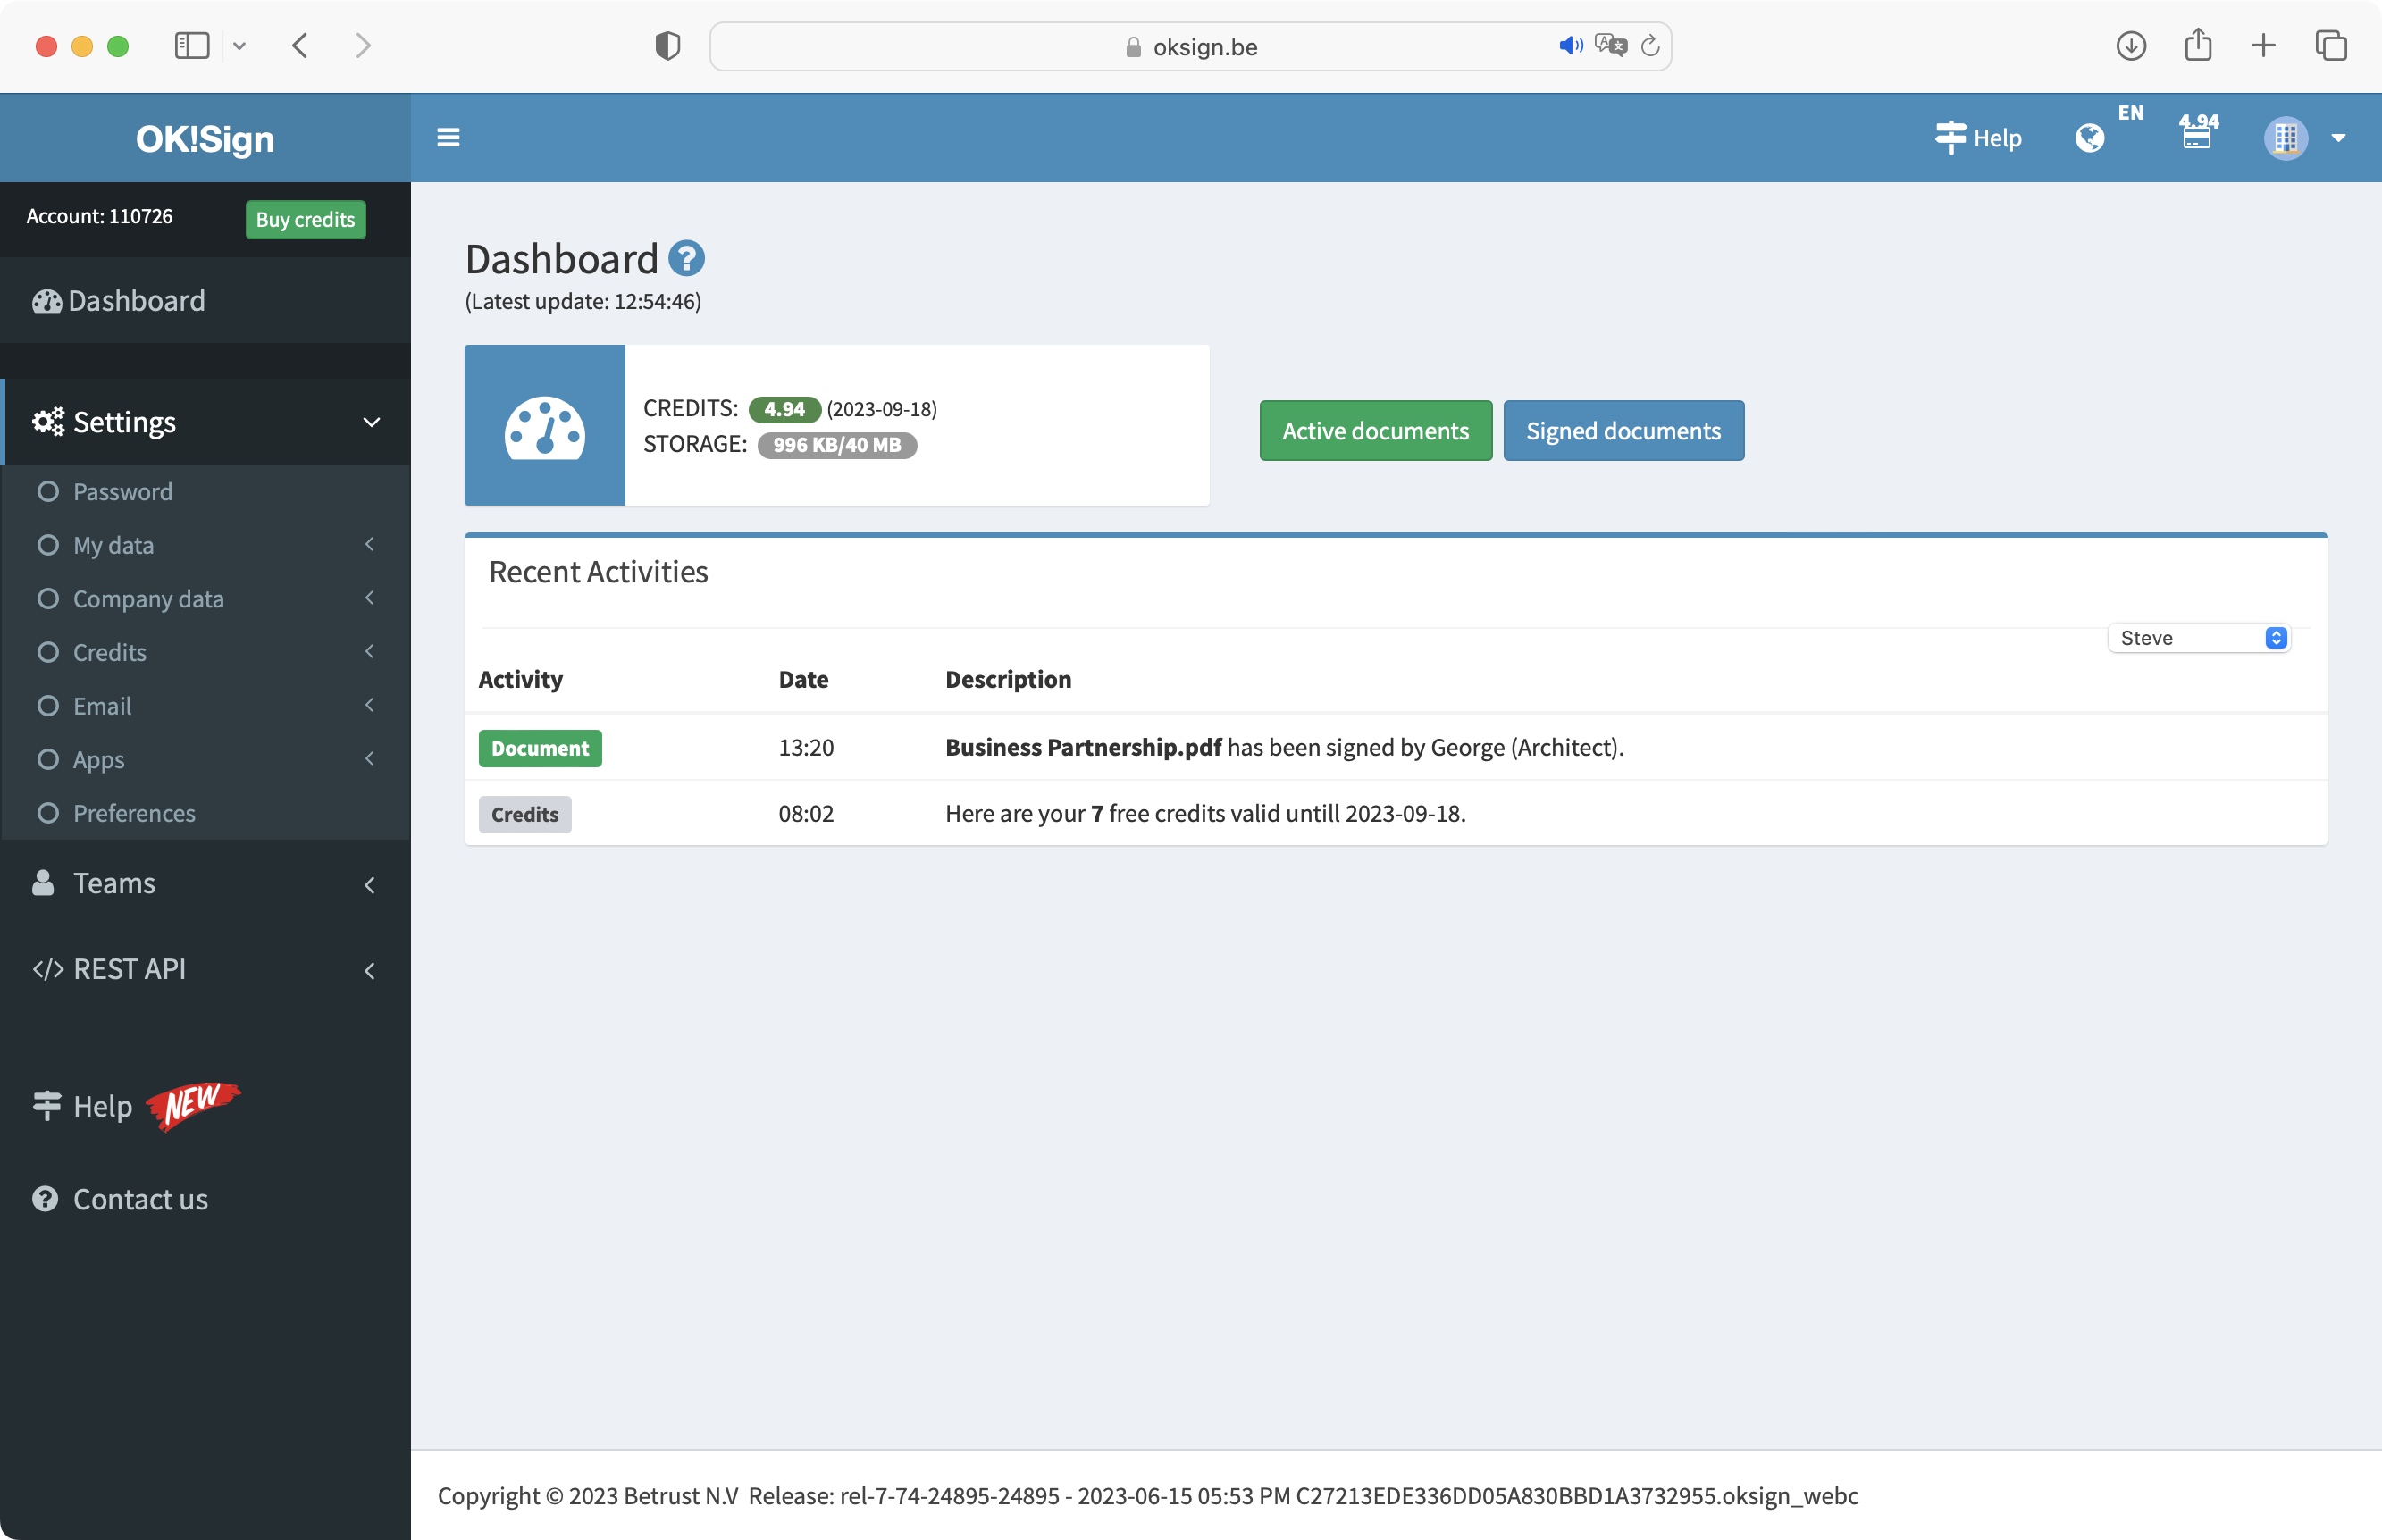Expand Email submenu
Screen dimensions: 2382x1540
pyautogui.click(x=205, y=705)
